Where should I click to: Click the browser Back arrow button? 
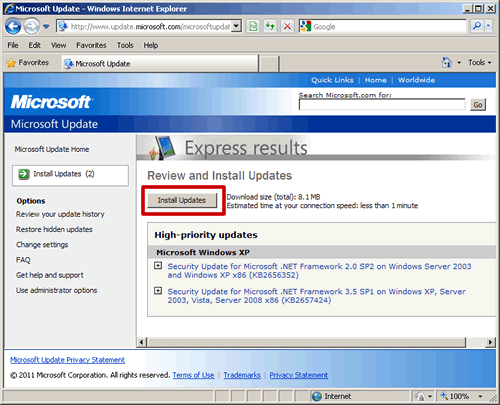(x=13, y=26)
